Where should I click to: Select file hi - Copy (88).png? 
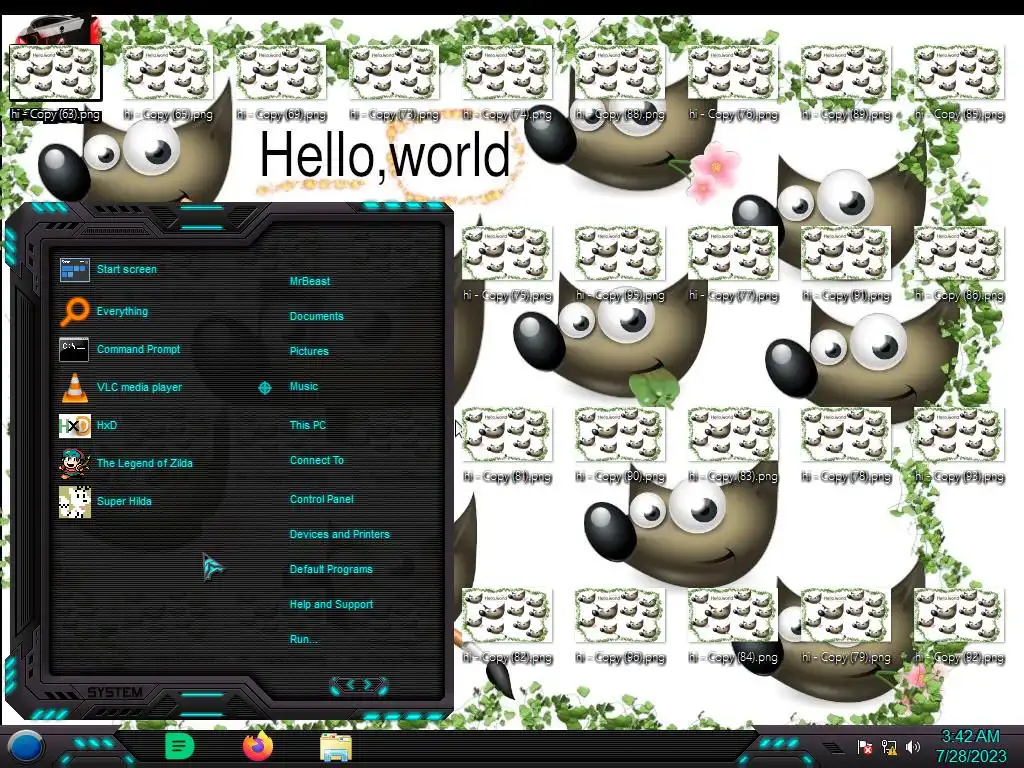pos(620,82)
